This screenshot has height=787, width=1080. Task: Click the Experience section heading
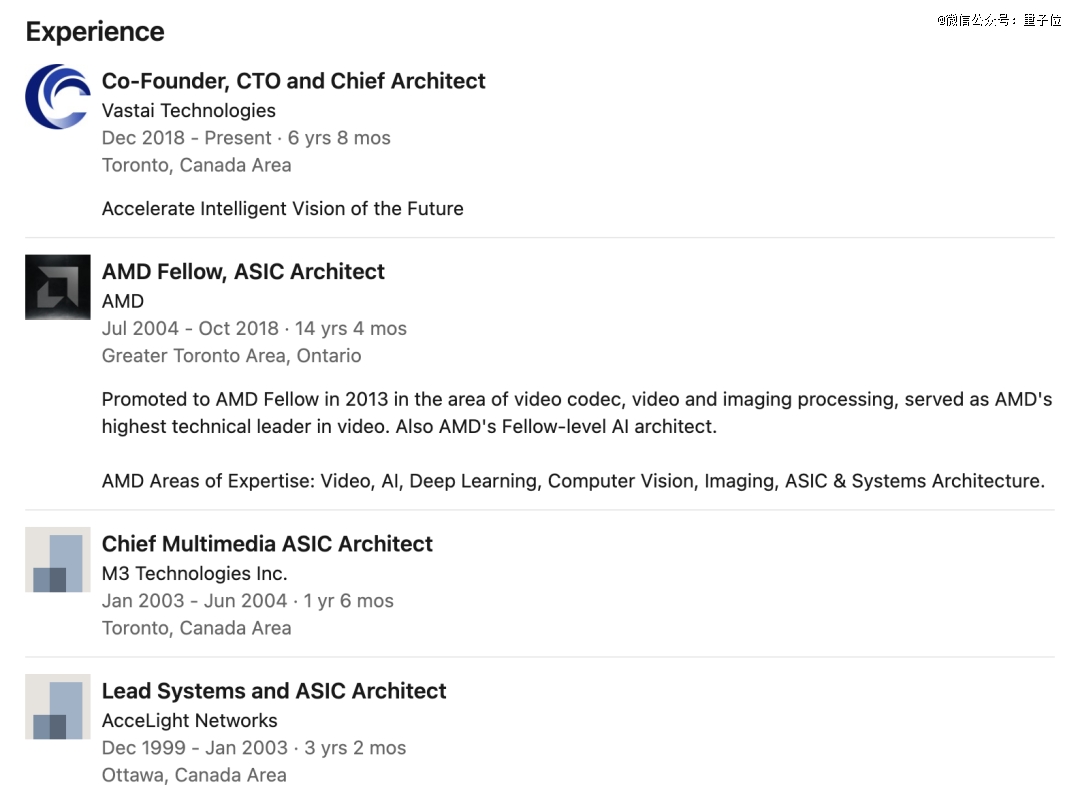click(95, 32)
